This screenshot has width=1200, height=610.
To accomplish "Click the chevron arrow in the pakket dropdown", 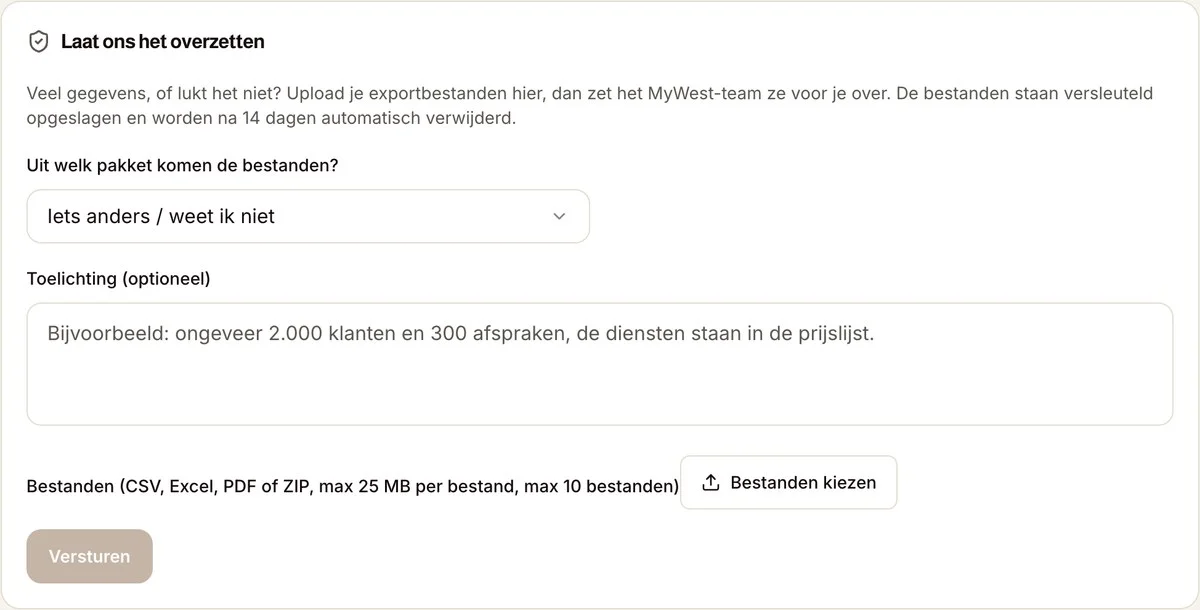I will coord(559,216).
